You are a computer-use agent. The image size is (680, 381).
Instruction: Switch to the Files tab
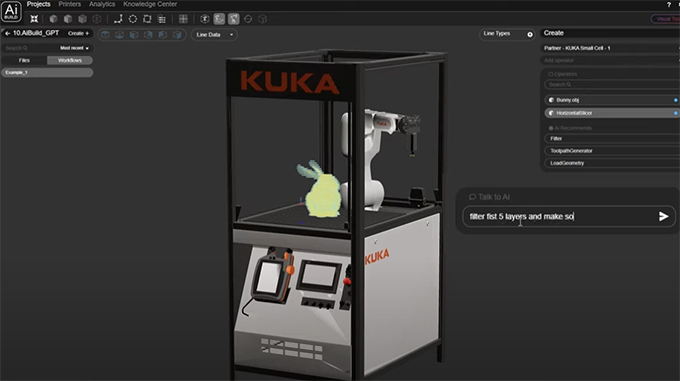pyautogui.click(x=24, y=60)
